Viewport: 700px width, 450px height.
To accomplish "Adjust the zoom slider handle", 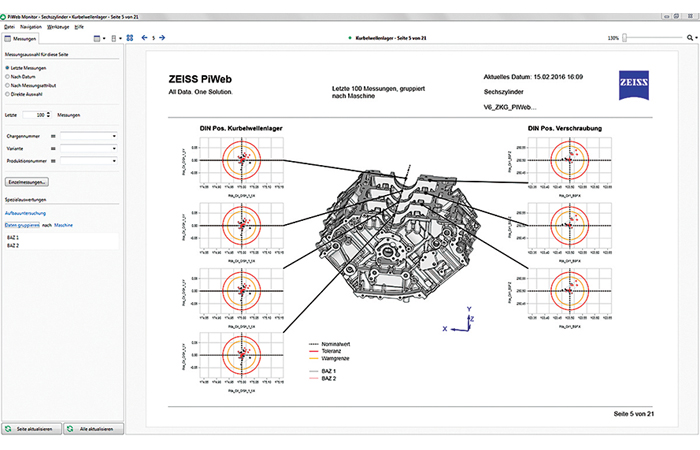I will coord(625,38).
